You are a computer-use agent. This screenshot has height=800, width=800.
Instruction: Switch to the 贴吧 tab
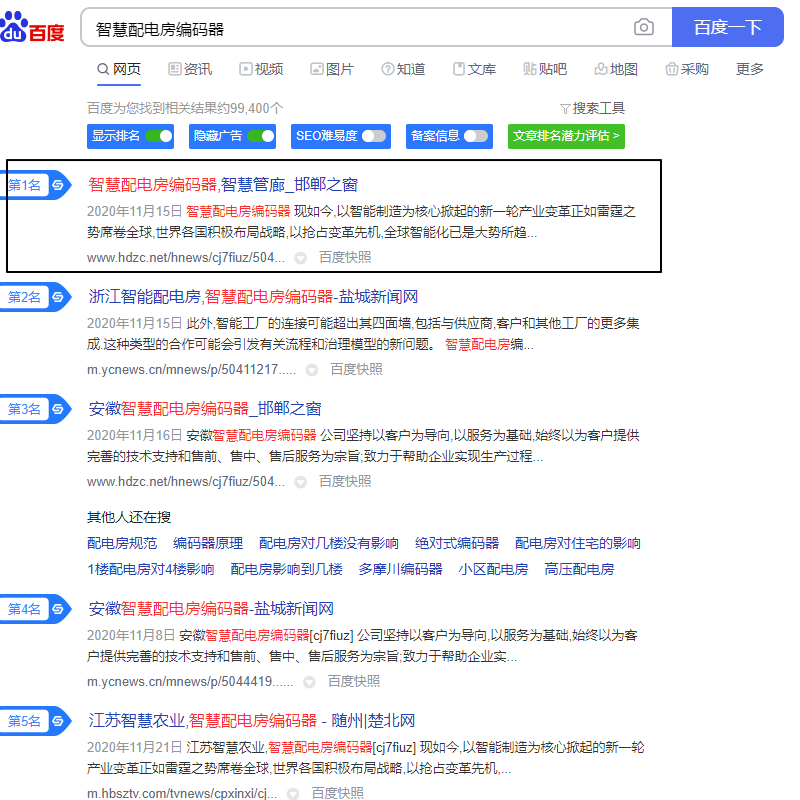click(x=545, y=69)
